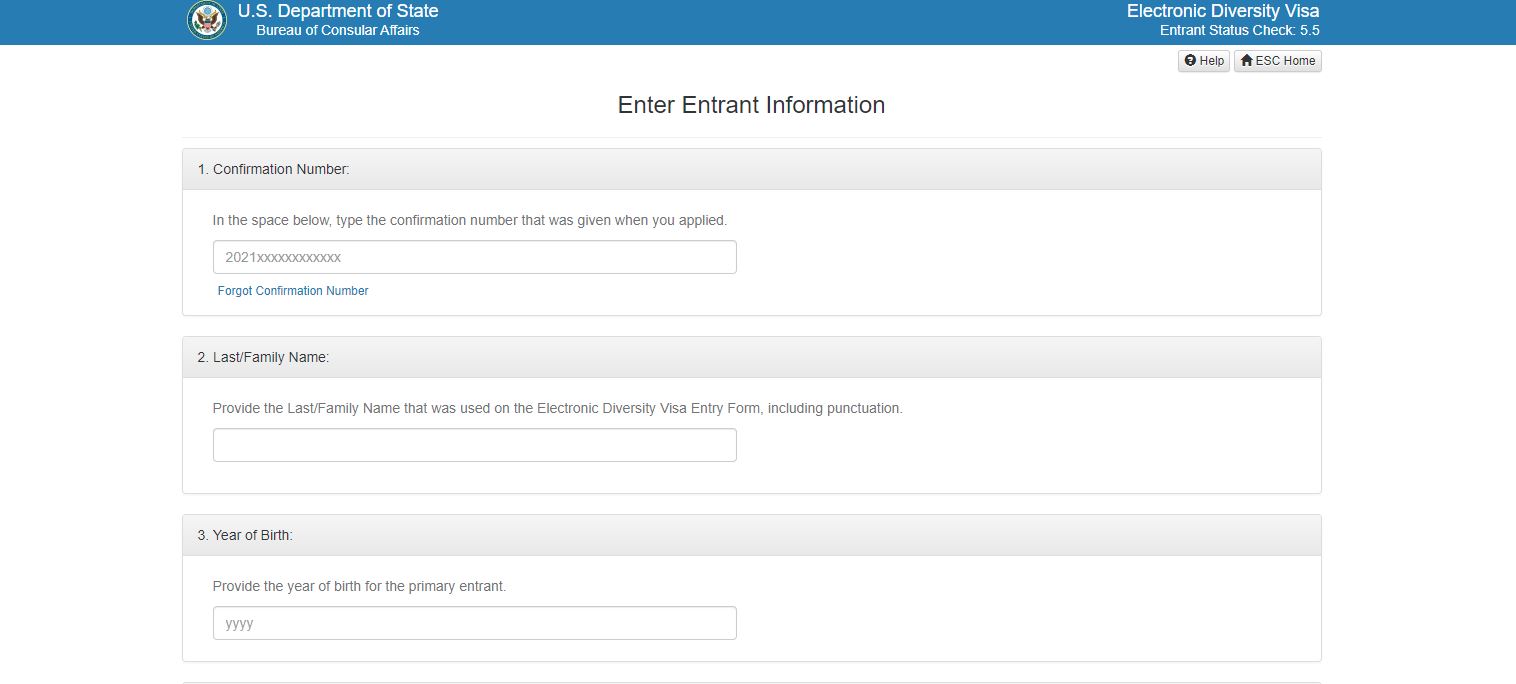Click the Bureau of Consular Affairs subtitle

click(337, 31)
